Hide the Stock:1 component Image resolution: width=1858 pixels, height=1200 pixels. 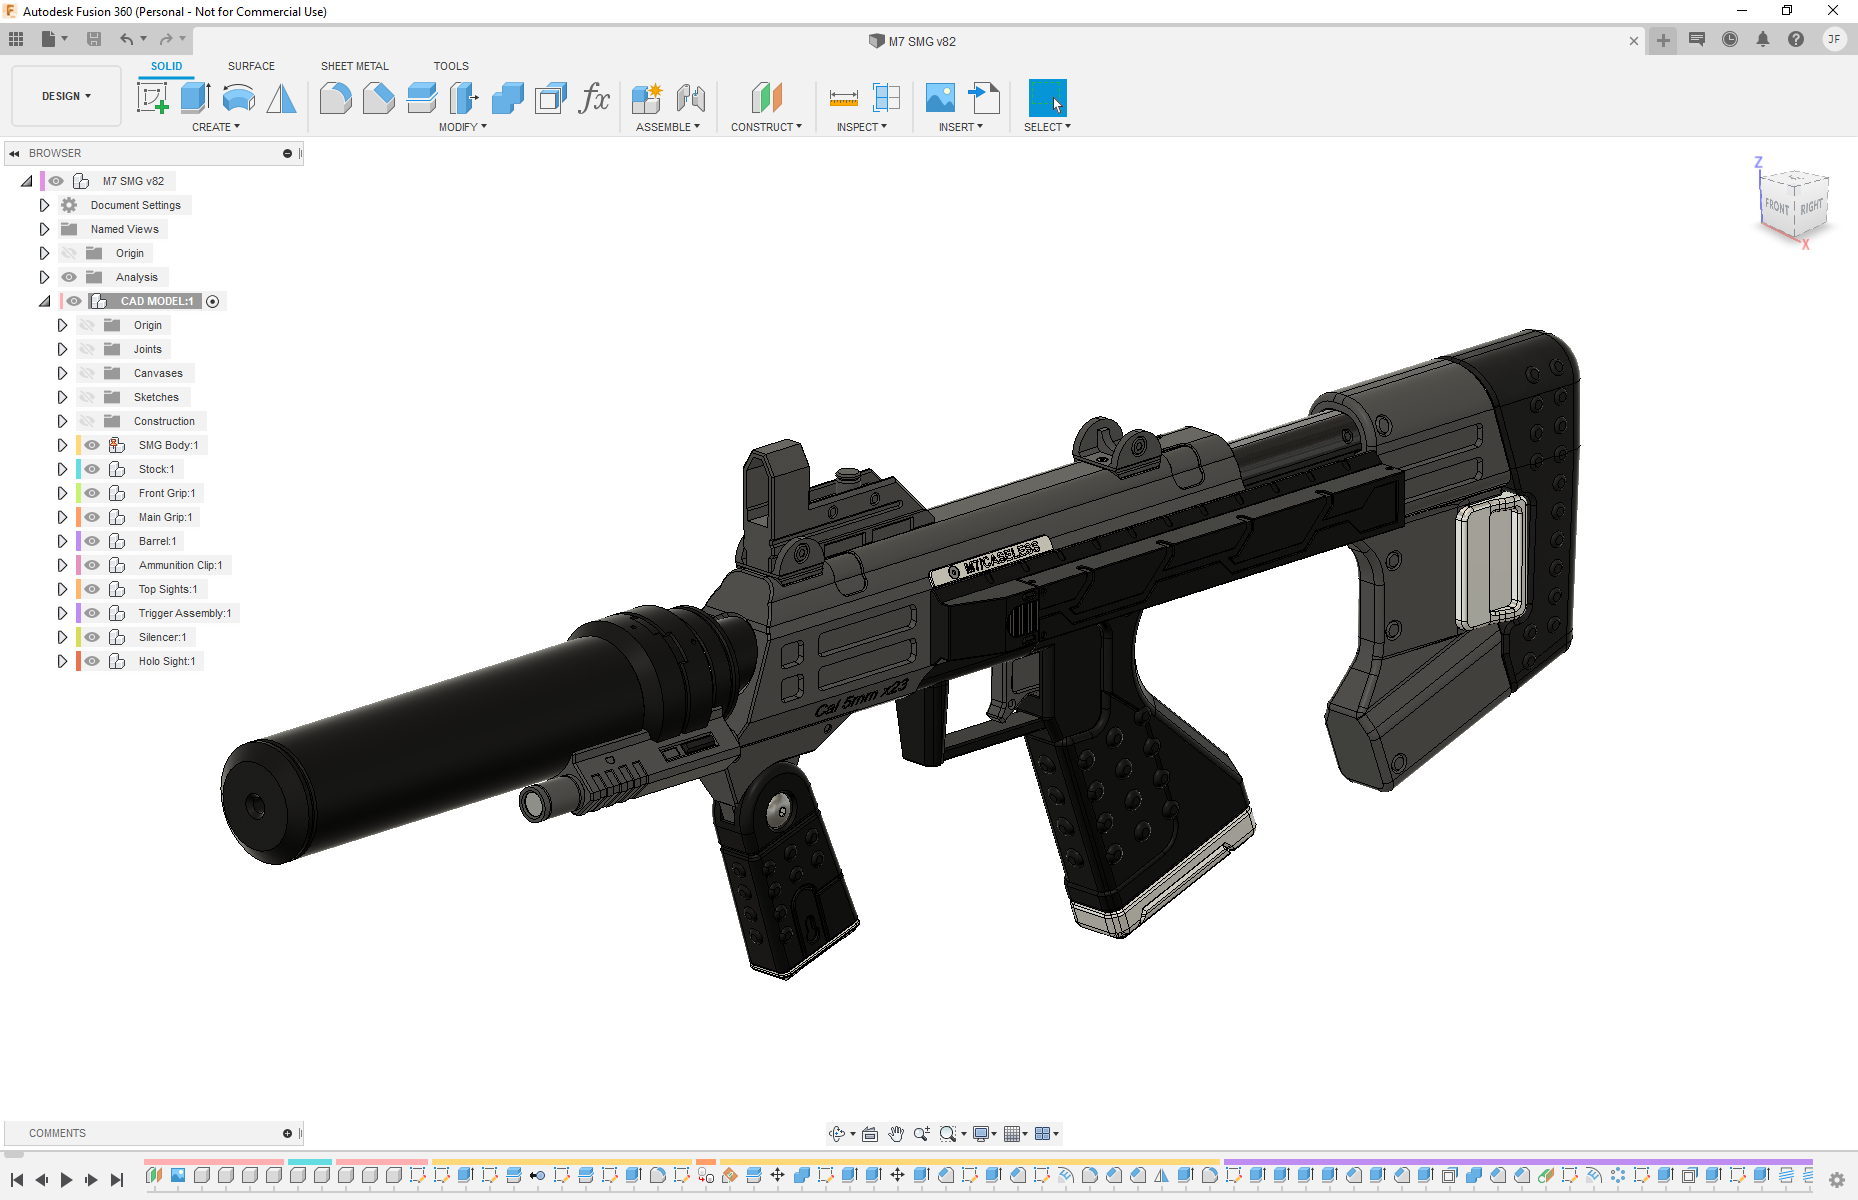tap(92, 469)
